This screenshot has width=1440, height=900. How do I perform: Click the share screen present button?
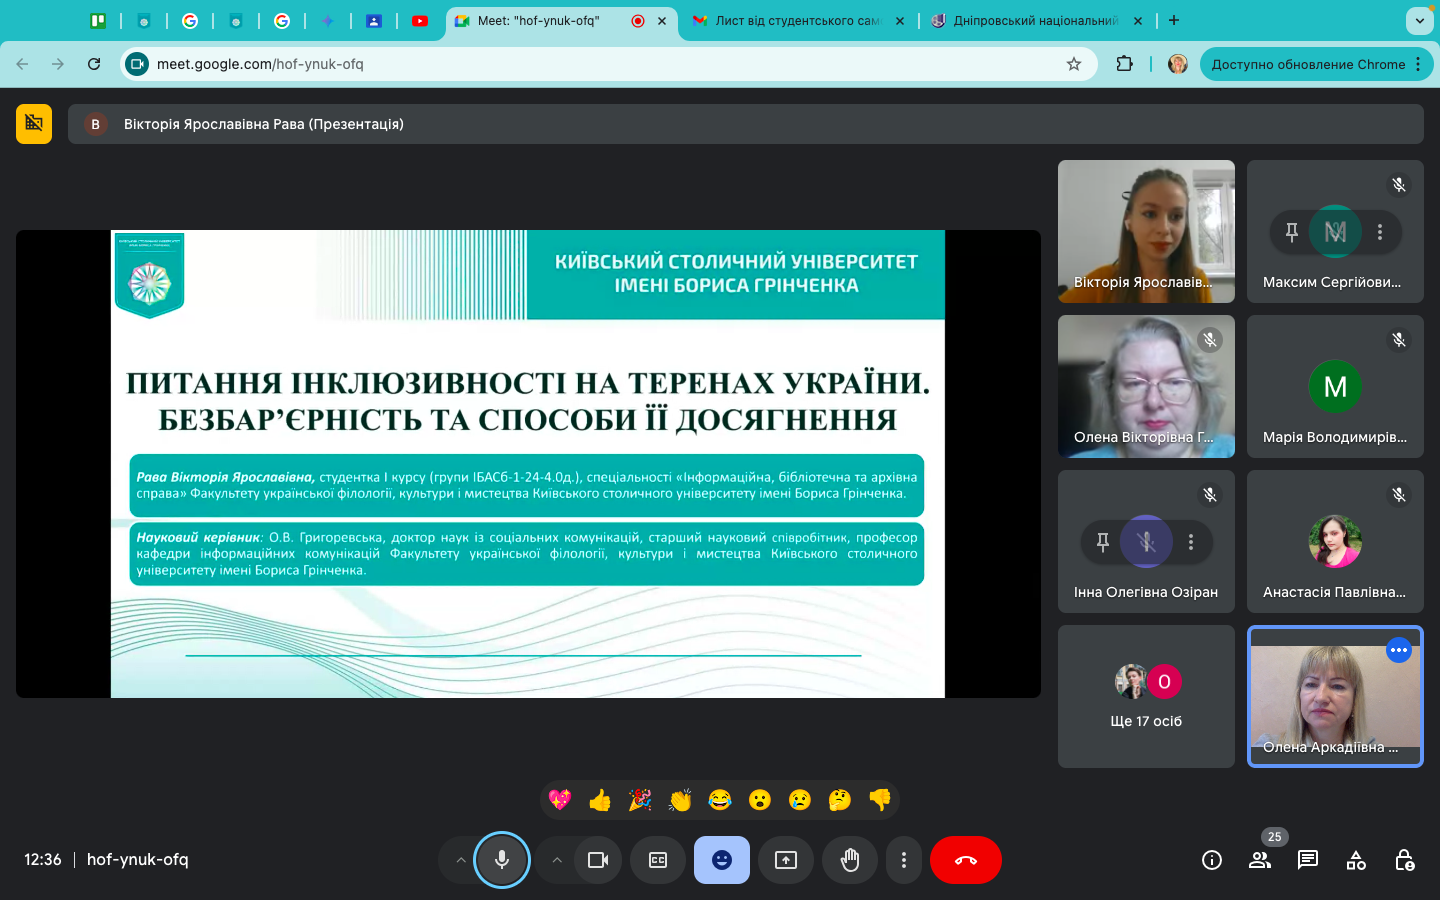[786, 860]
